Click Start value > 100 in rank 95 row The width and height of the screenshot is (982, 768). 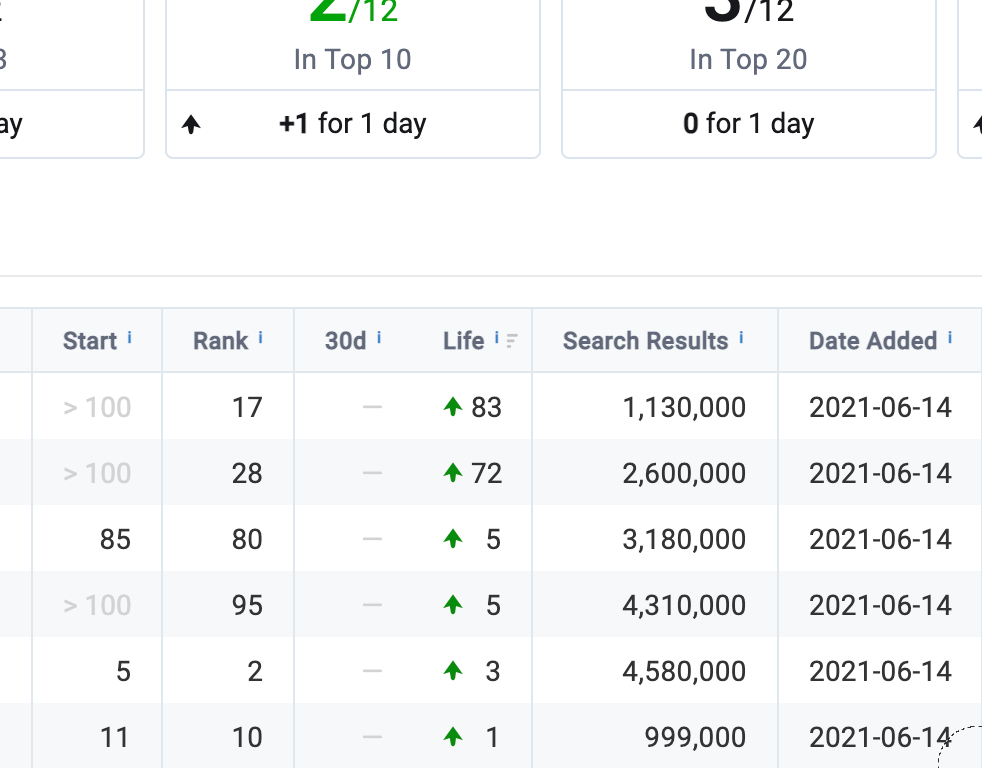pyautogui.click(x=97, y=606)
